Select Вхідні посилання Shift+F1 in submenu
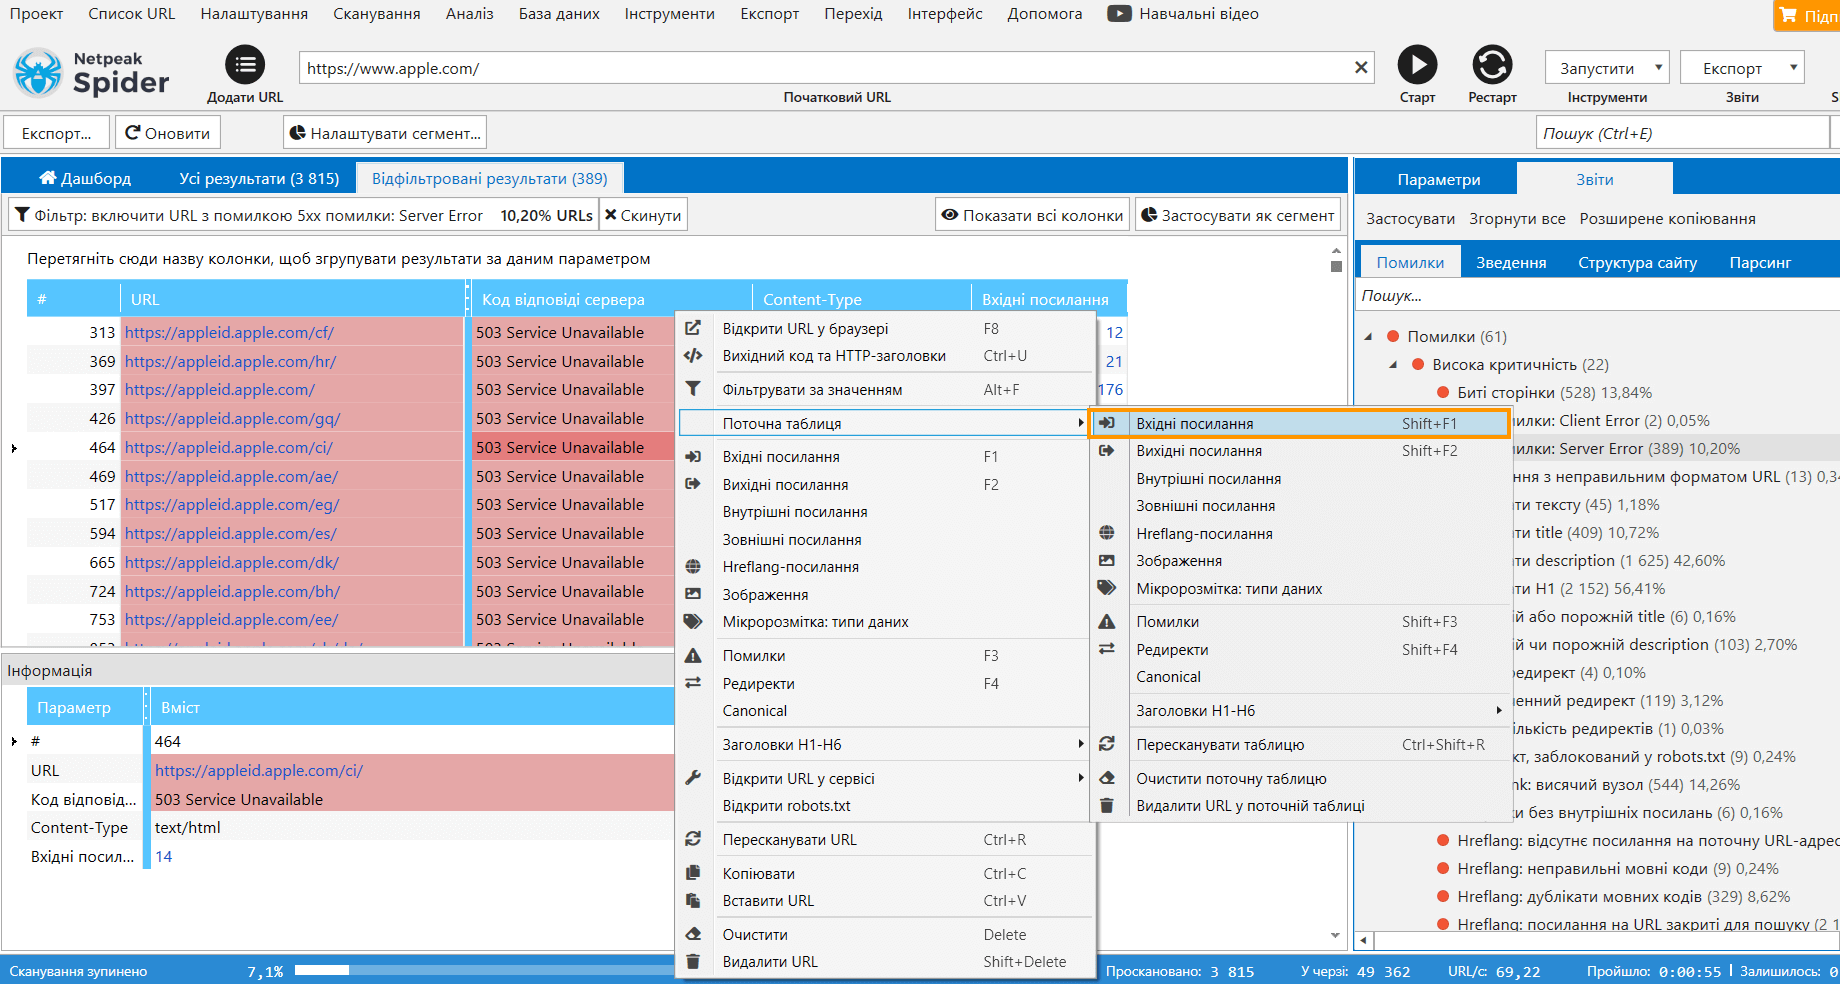The image size is (1840, 984). pos(1299,423)
